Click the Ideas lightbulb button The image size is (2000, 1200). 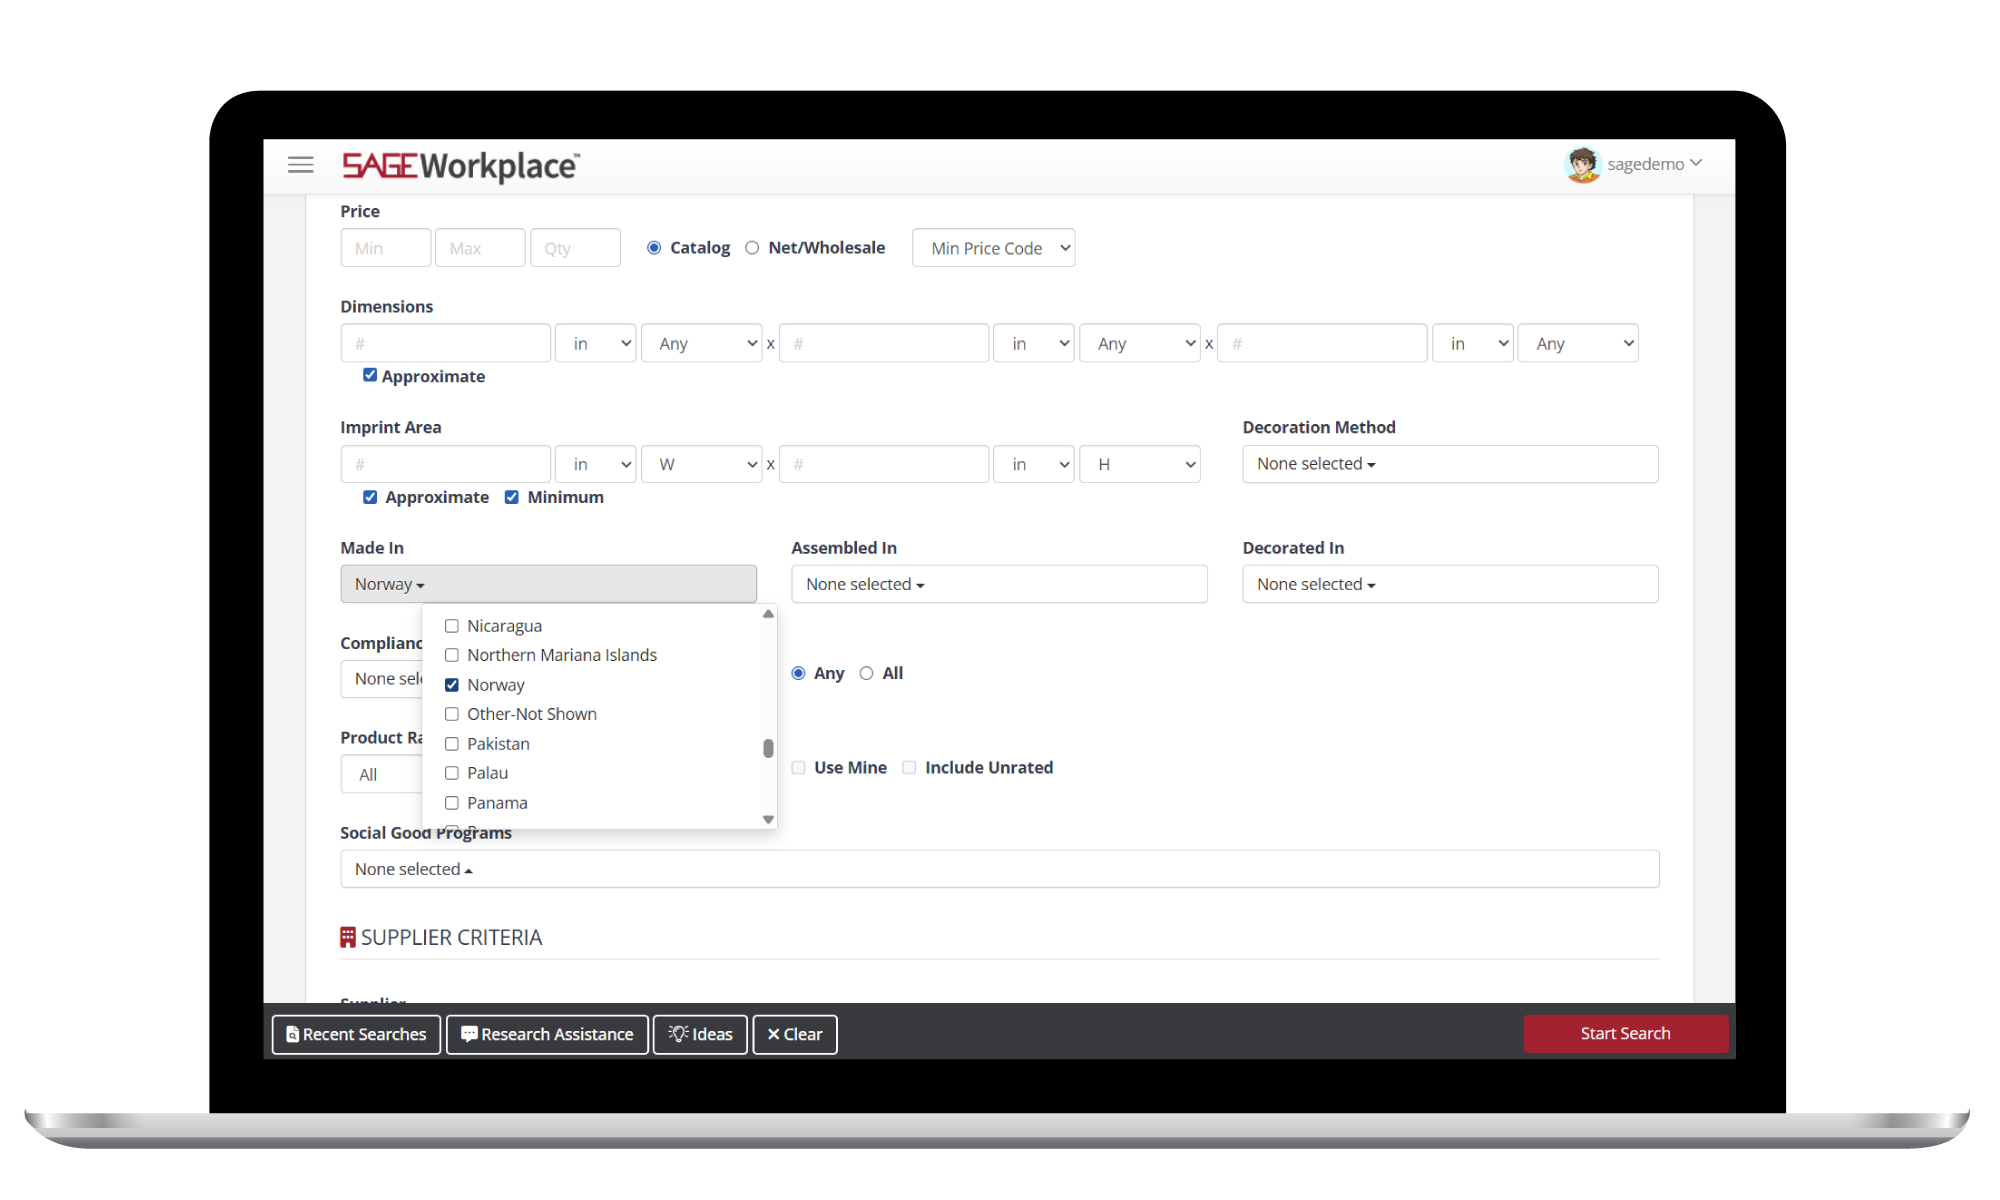700,1034
